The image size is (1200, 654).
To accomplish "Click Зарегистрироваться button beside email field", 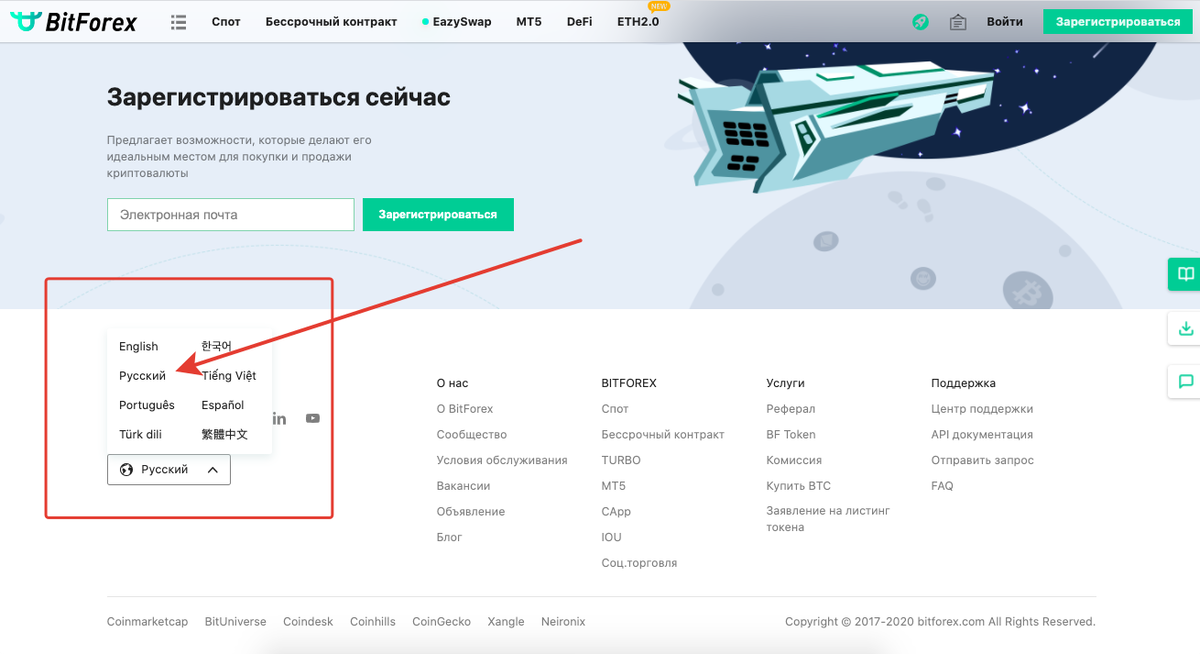I will (438, 214).
